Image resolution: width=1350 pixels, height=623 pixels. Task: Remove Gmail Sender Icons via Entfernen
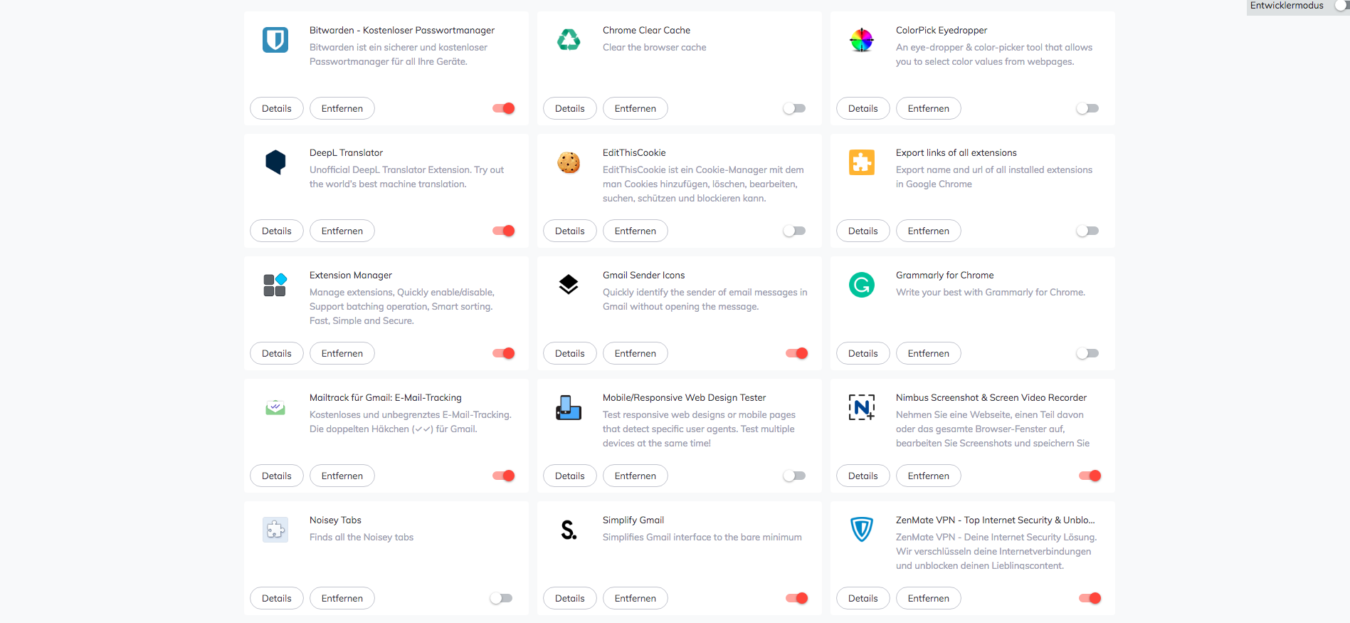635,353
